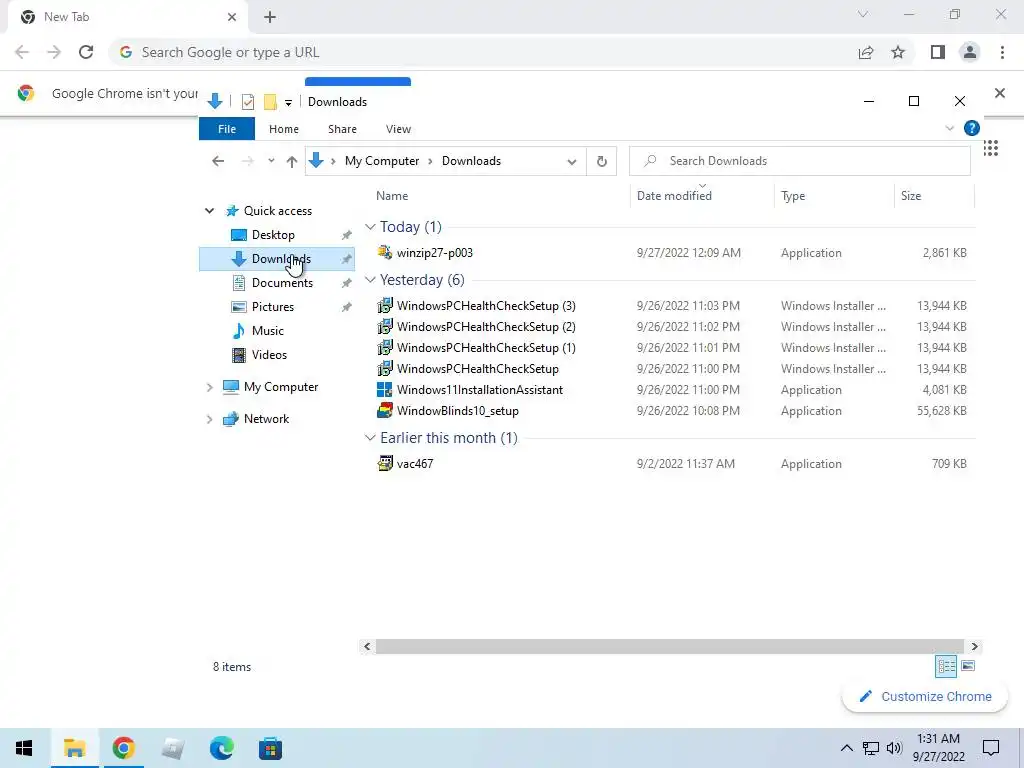This screenshot has width=1024, height=768.
Task: Collapse the Earlier this month group
Action: coord(370,438)
